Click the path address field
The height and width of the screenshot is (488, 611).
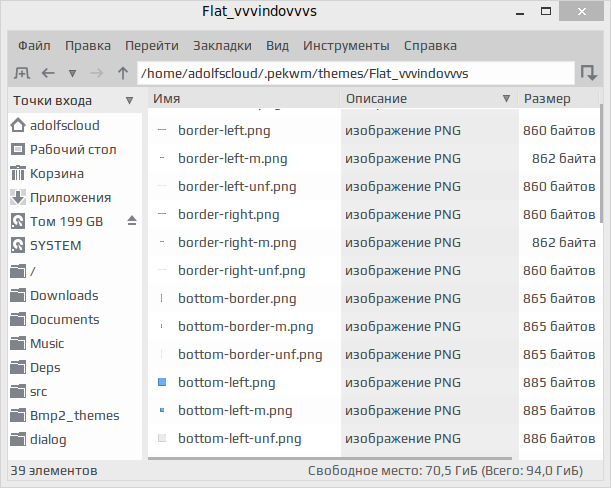[x=356, y=73]
